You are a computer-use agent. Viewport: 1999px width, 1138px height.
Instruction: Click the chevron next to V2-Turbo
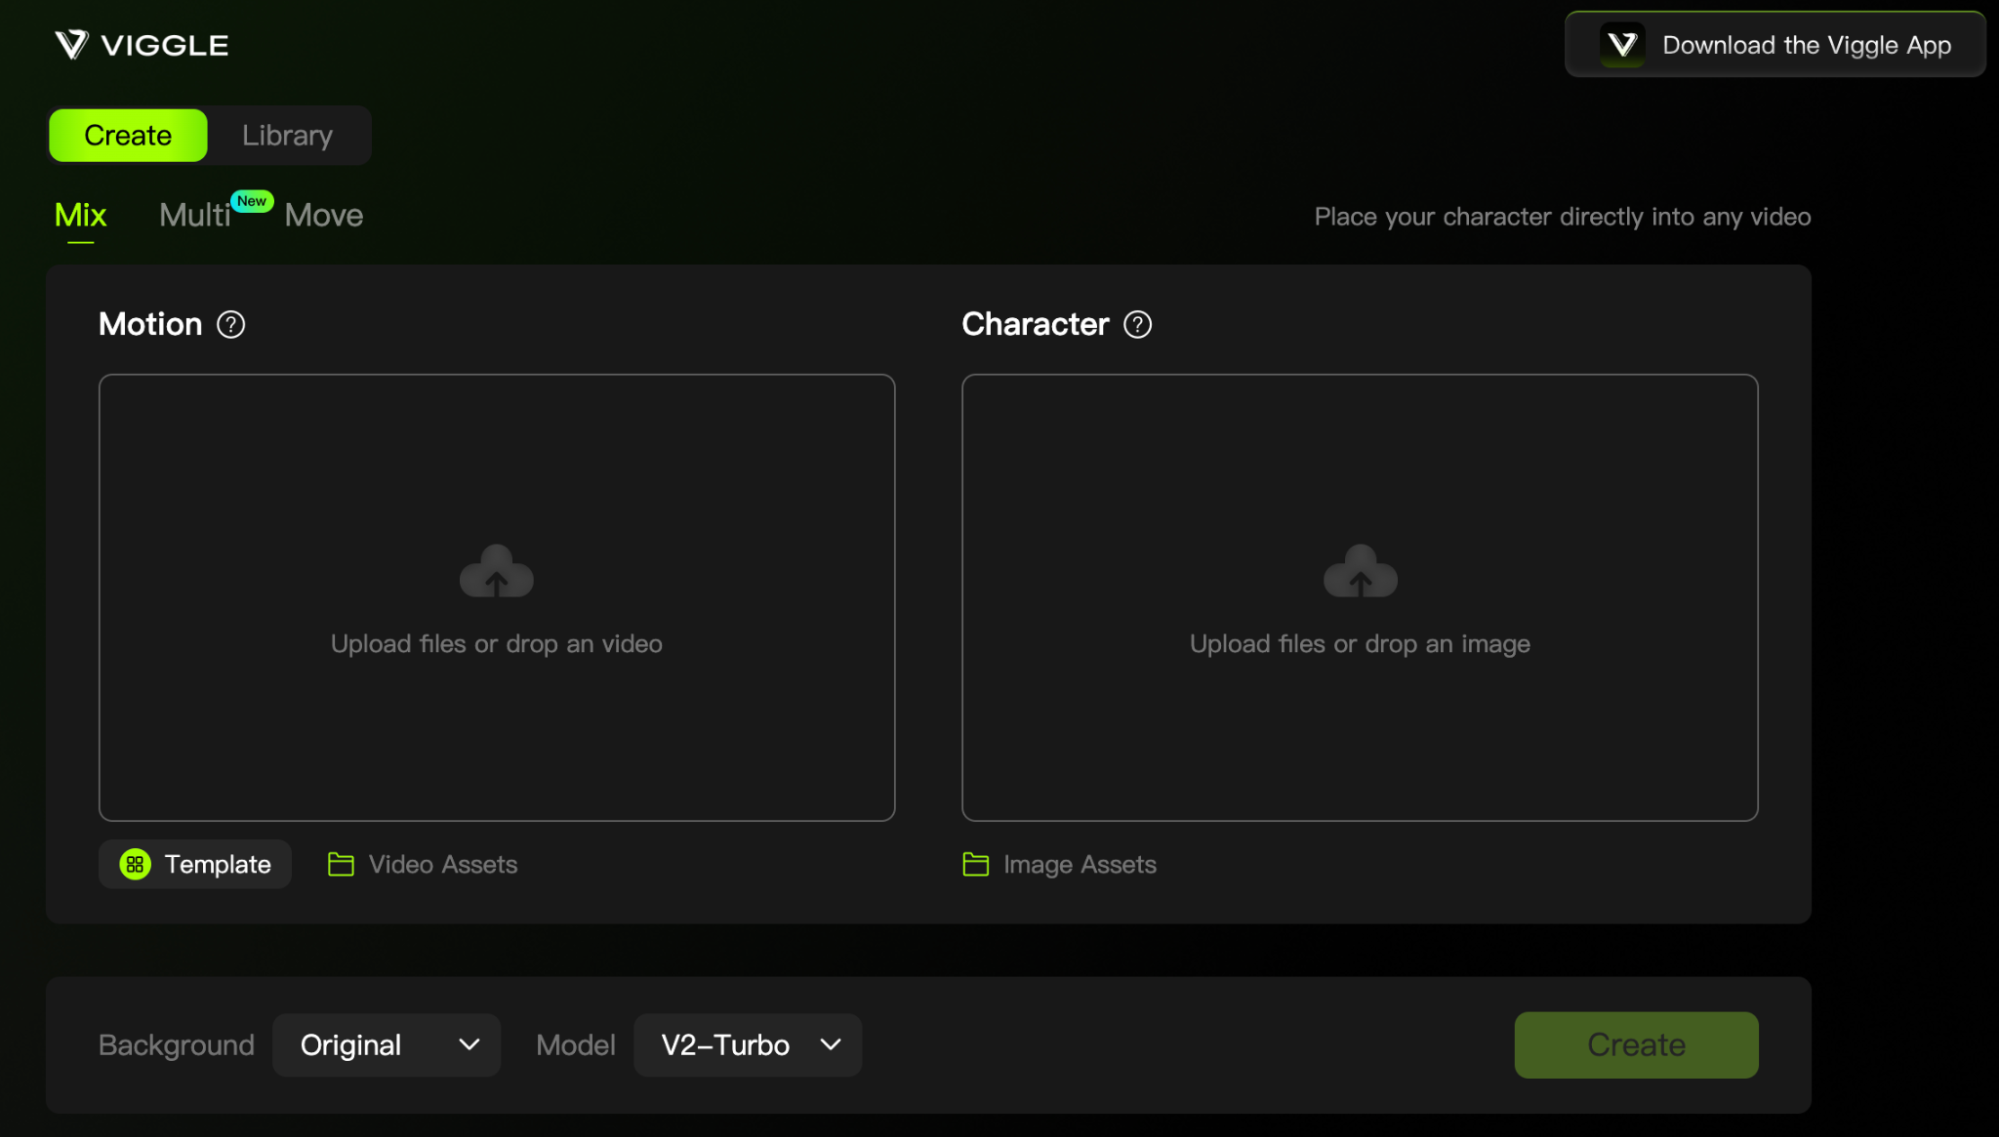click(830, 1045)
